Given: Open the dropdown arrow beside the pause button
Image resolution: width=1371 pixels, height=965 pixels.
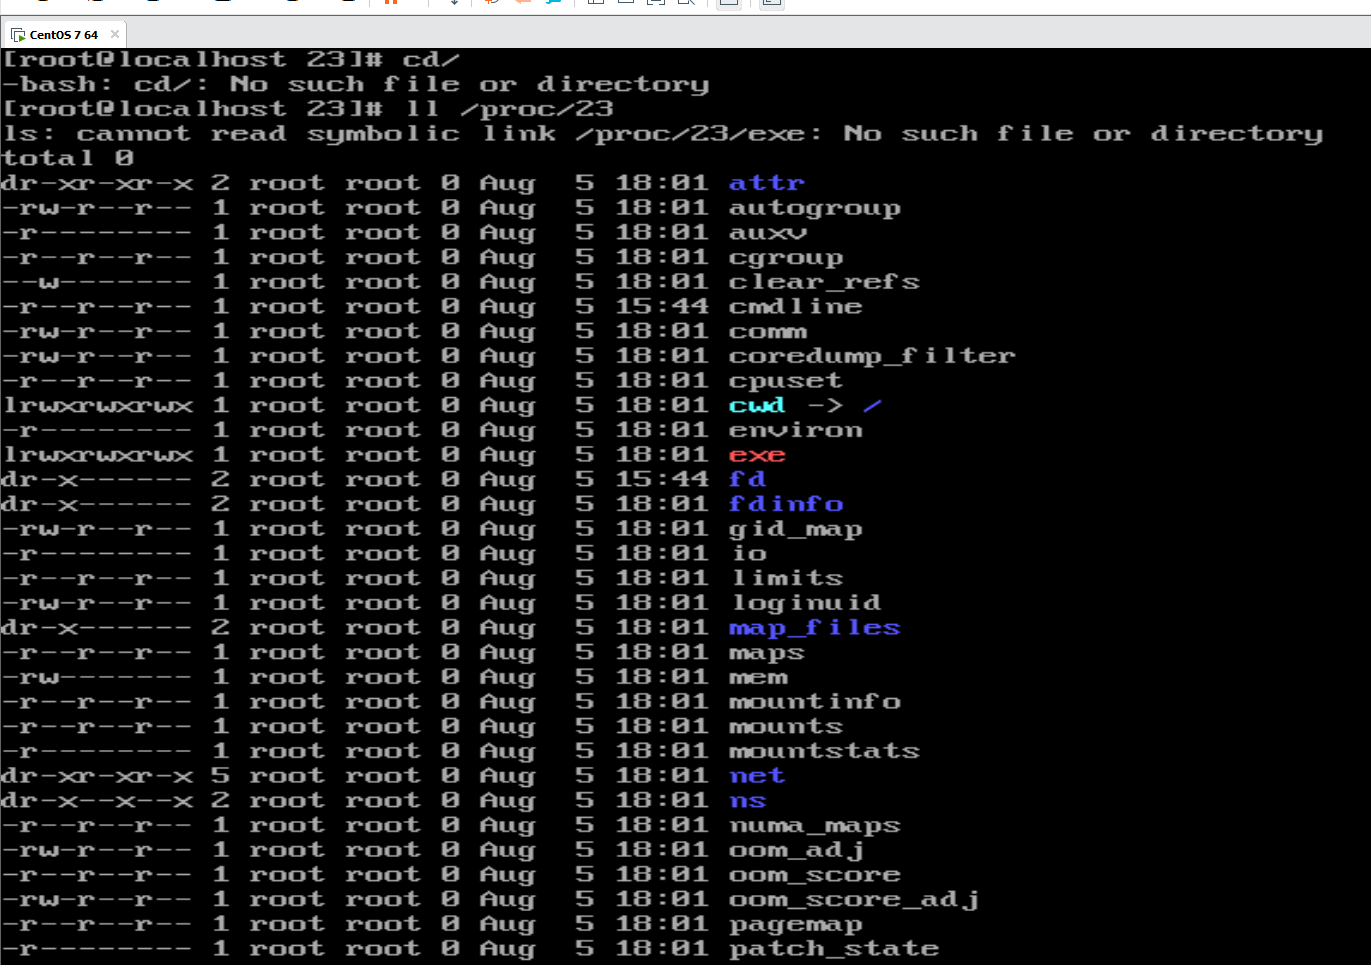Looking at the screenshot, I should (x=454, y=2).
